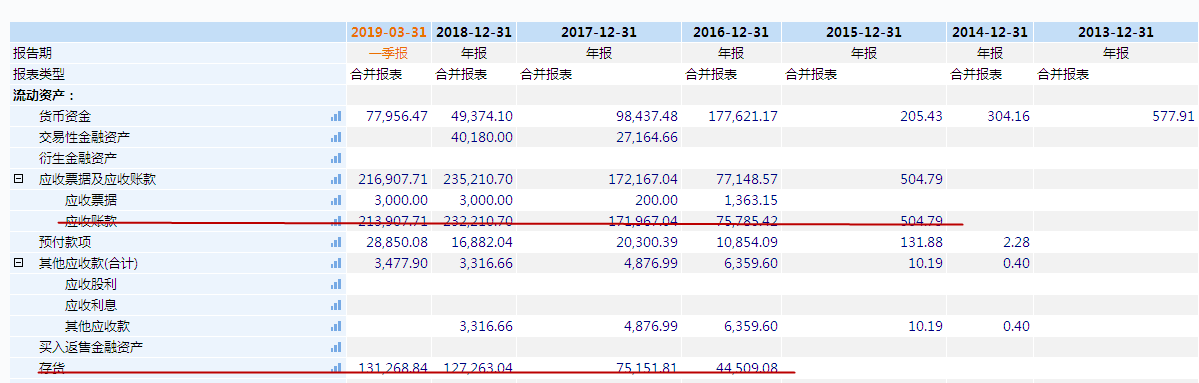
Task: Select the 2016-12-31 column header
Action: (x=730, y=32)
